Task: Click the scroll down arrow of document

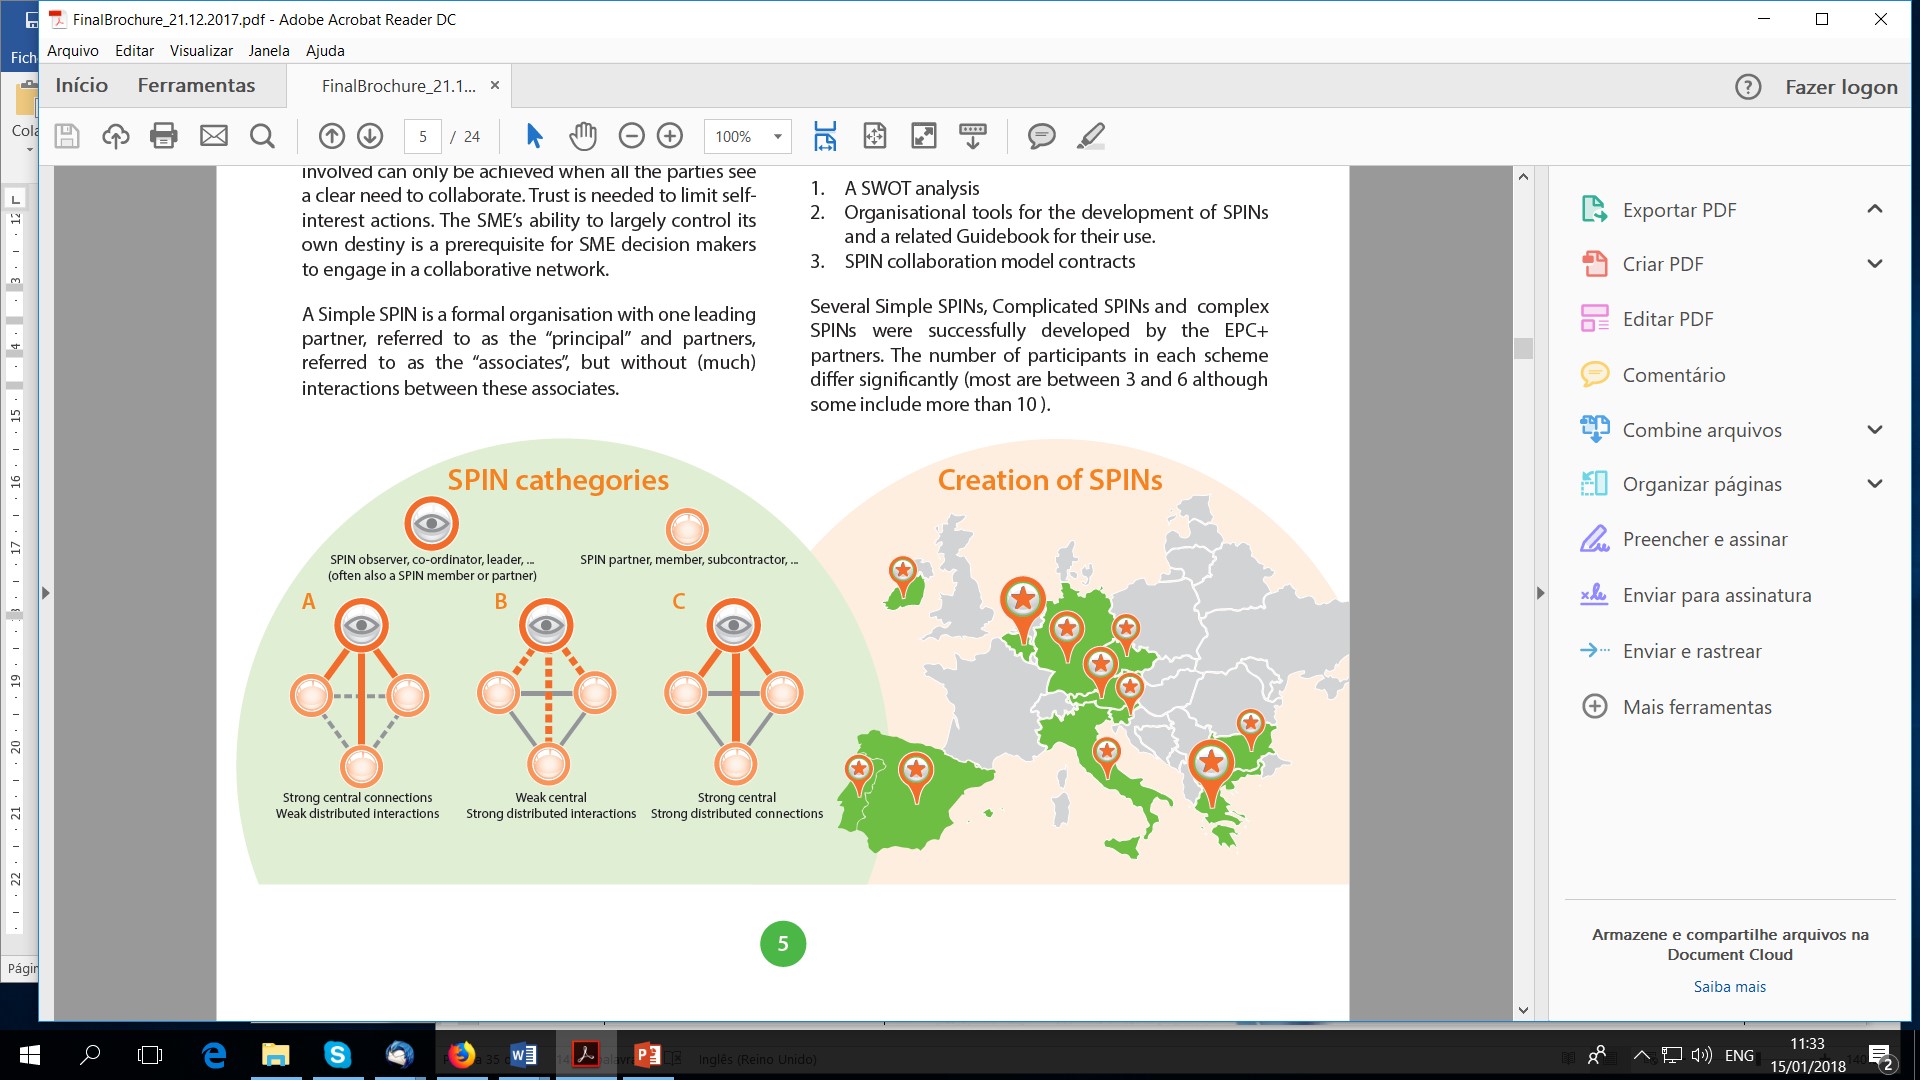Action: click(x=1523, y=1010)
